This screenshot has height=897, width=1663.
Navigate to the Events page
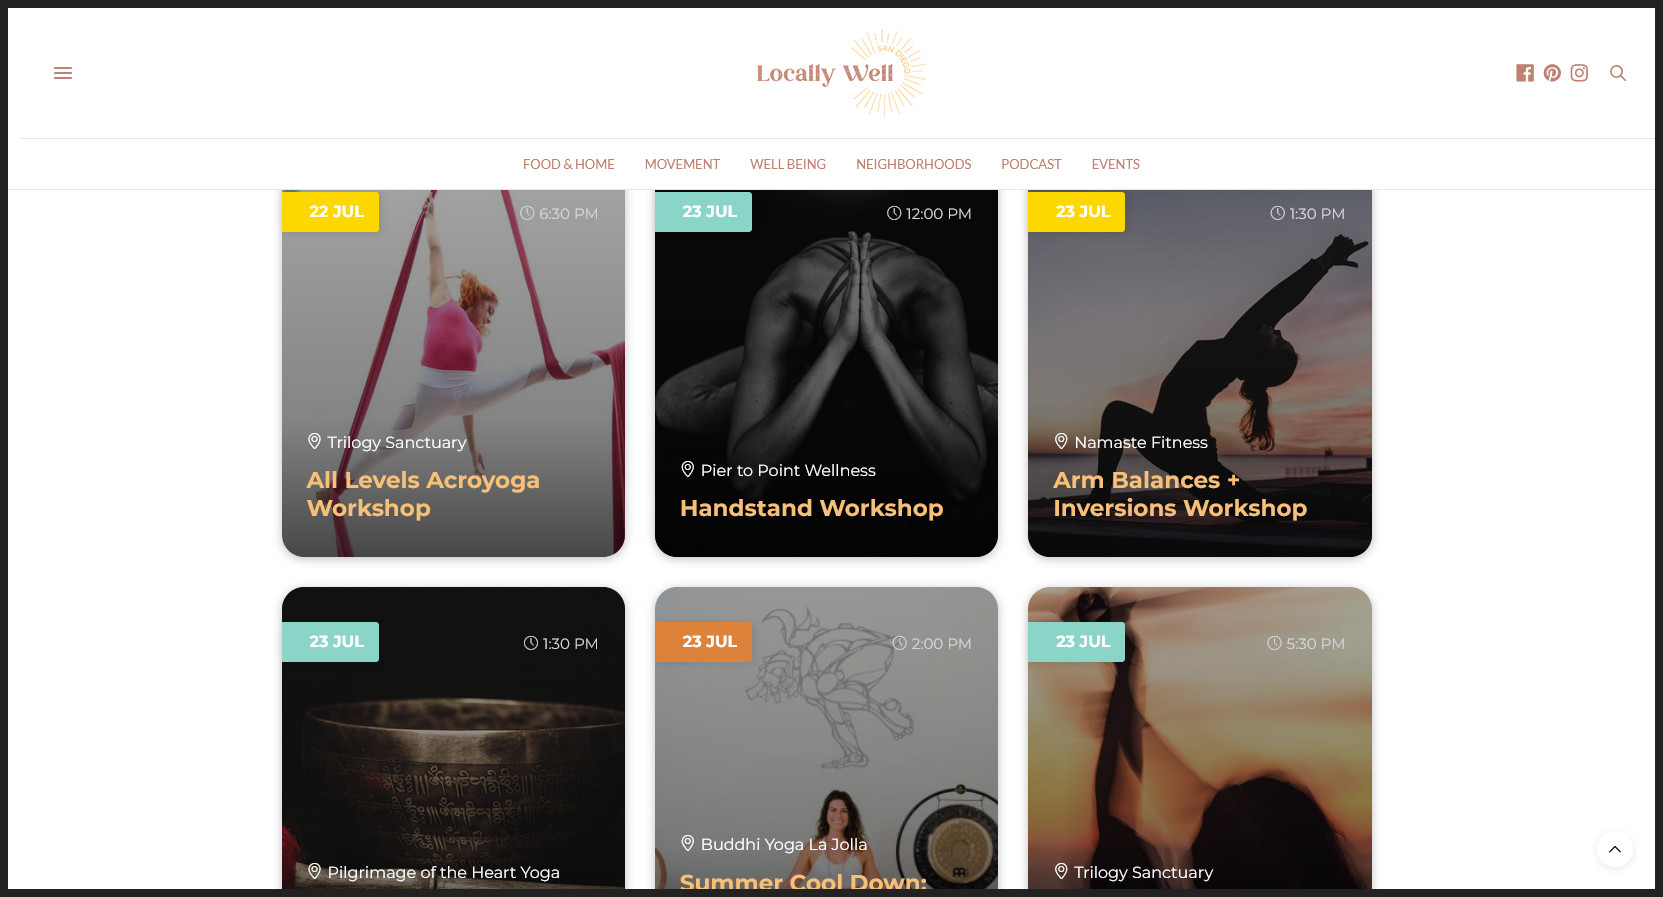point(1115,164)
